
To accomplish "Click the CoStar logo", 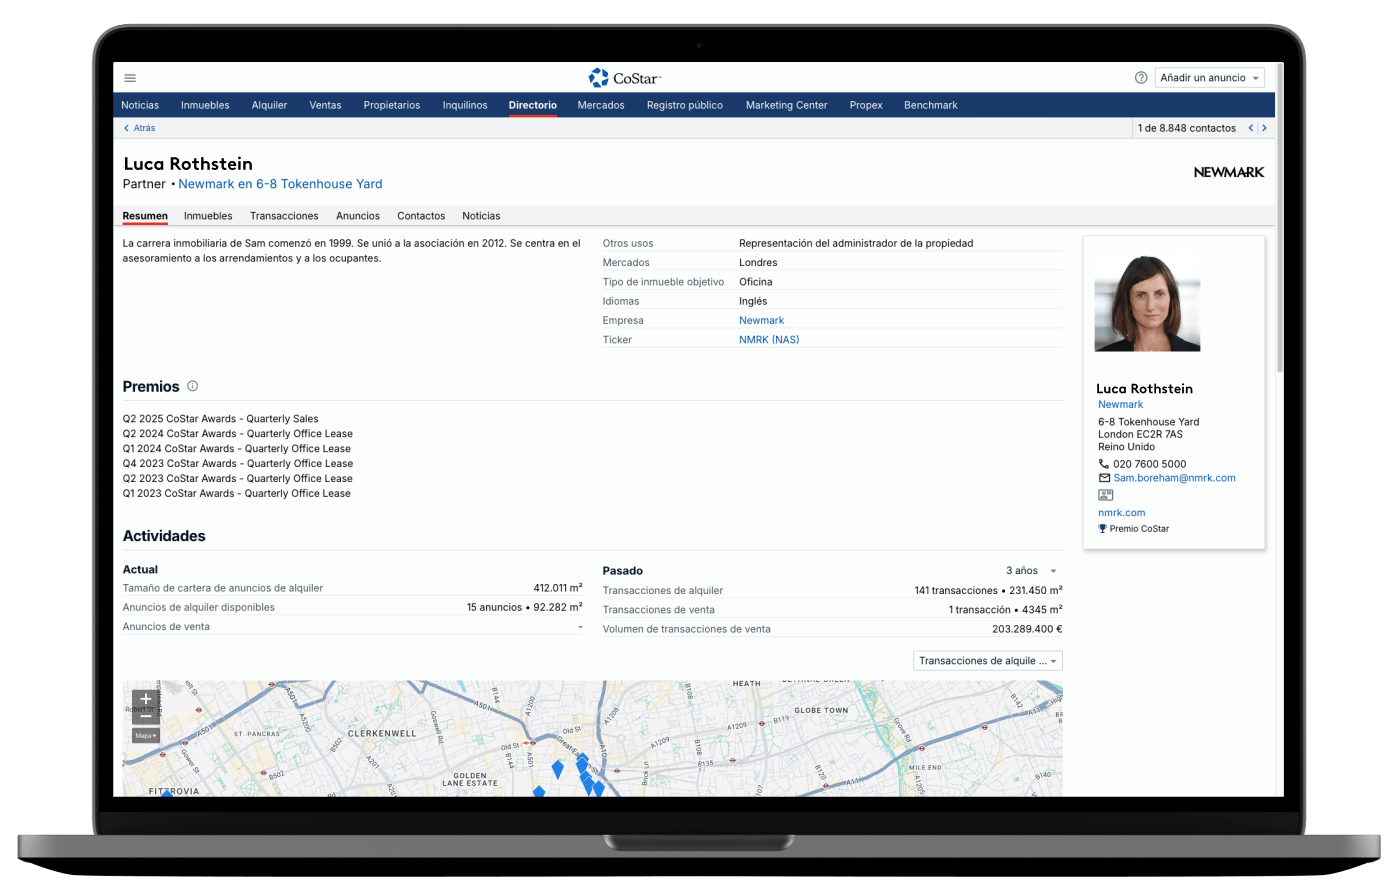I will pyautogui.click(x=625, y=78).
